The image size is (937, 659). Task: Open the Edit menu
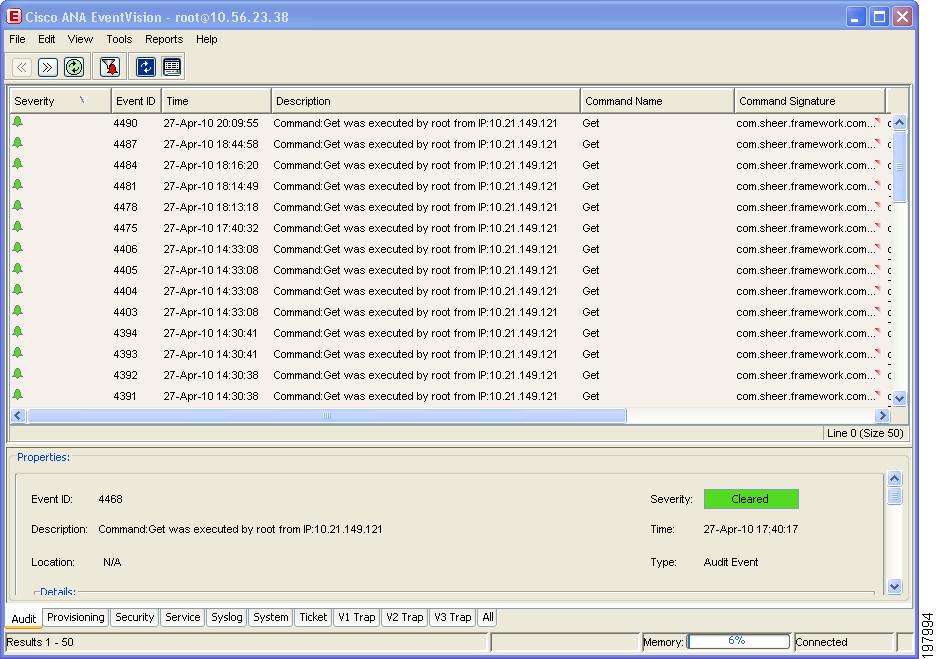click(x=47, y=39)
